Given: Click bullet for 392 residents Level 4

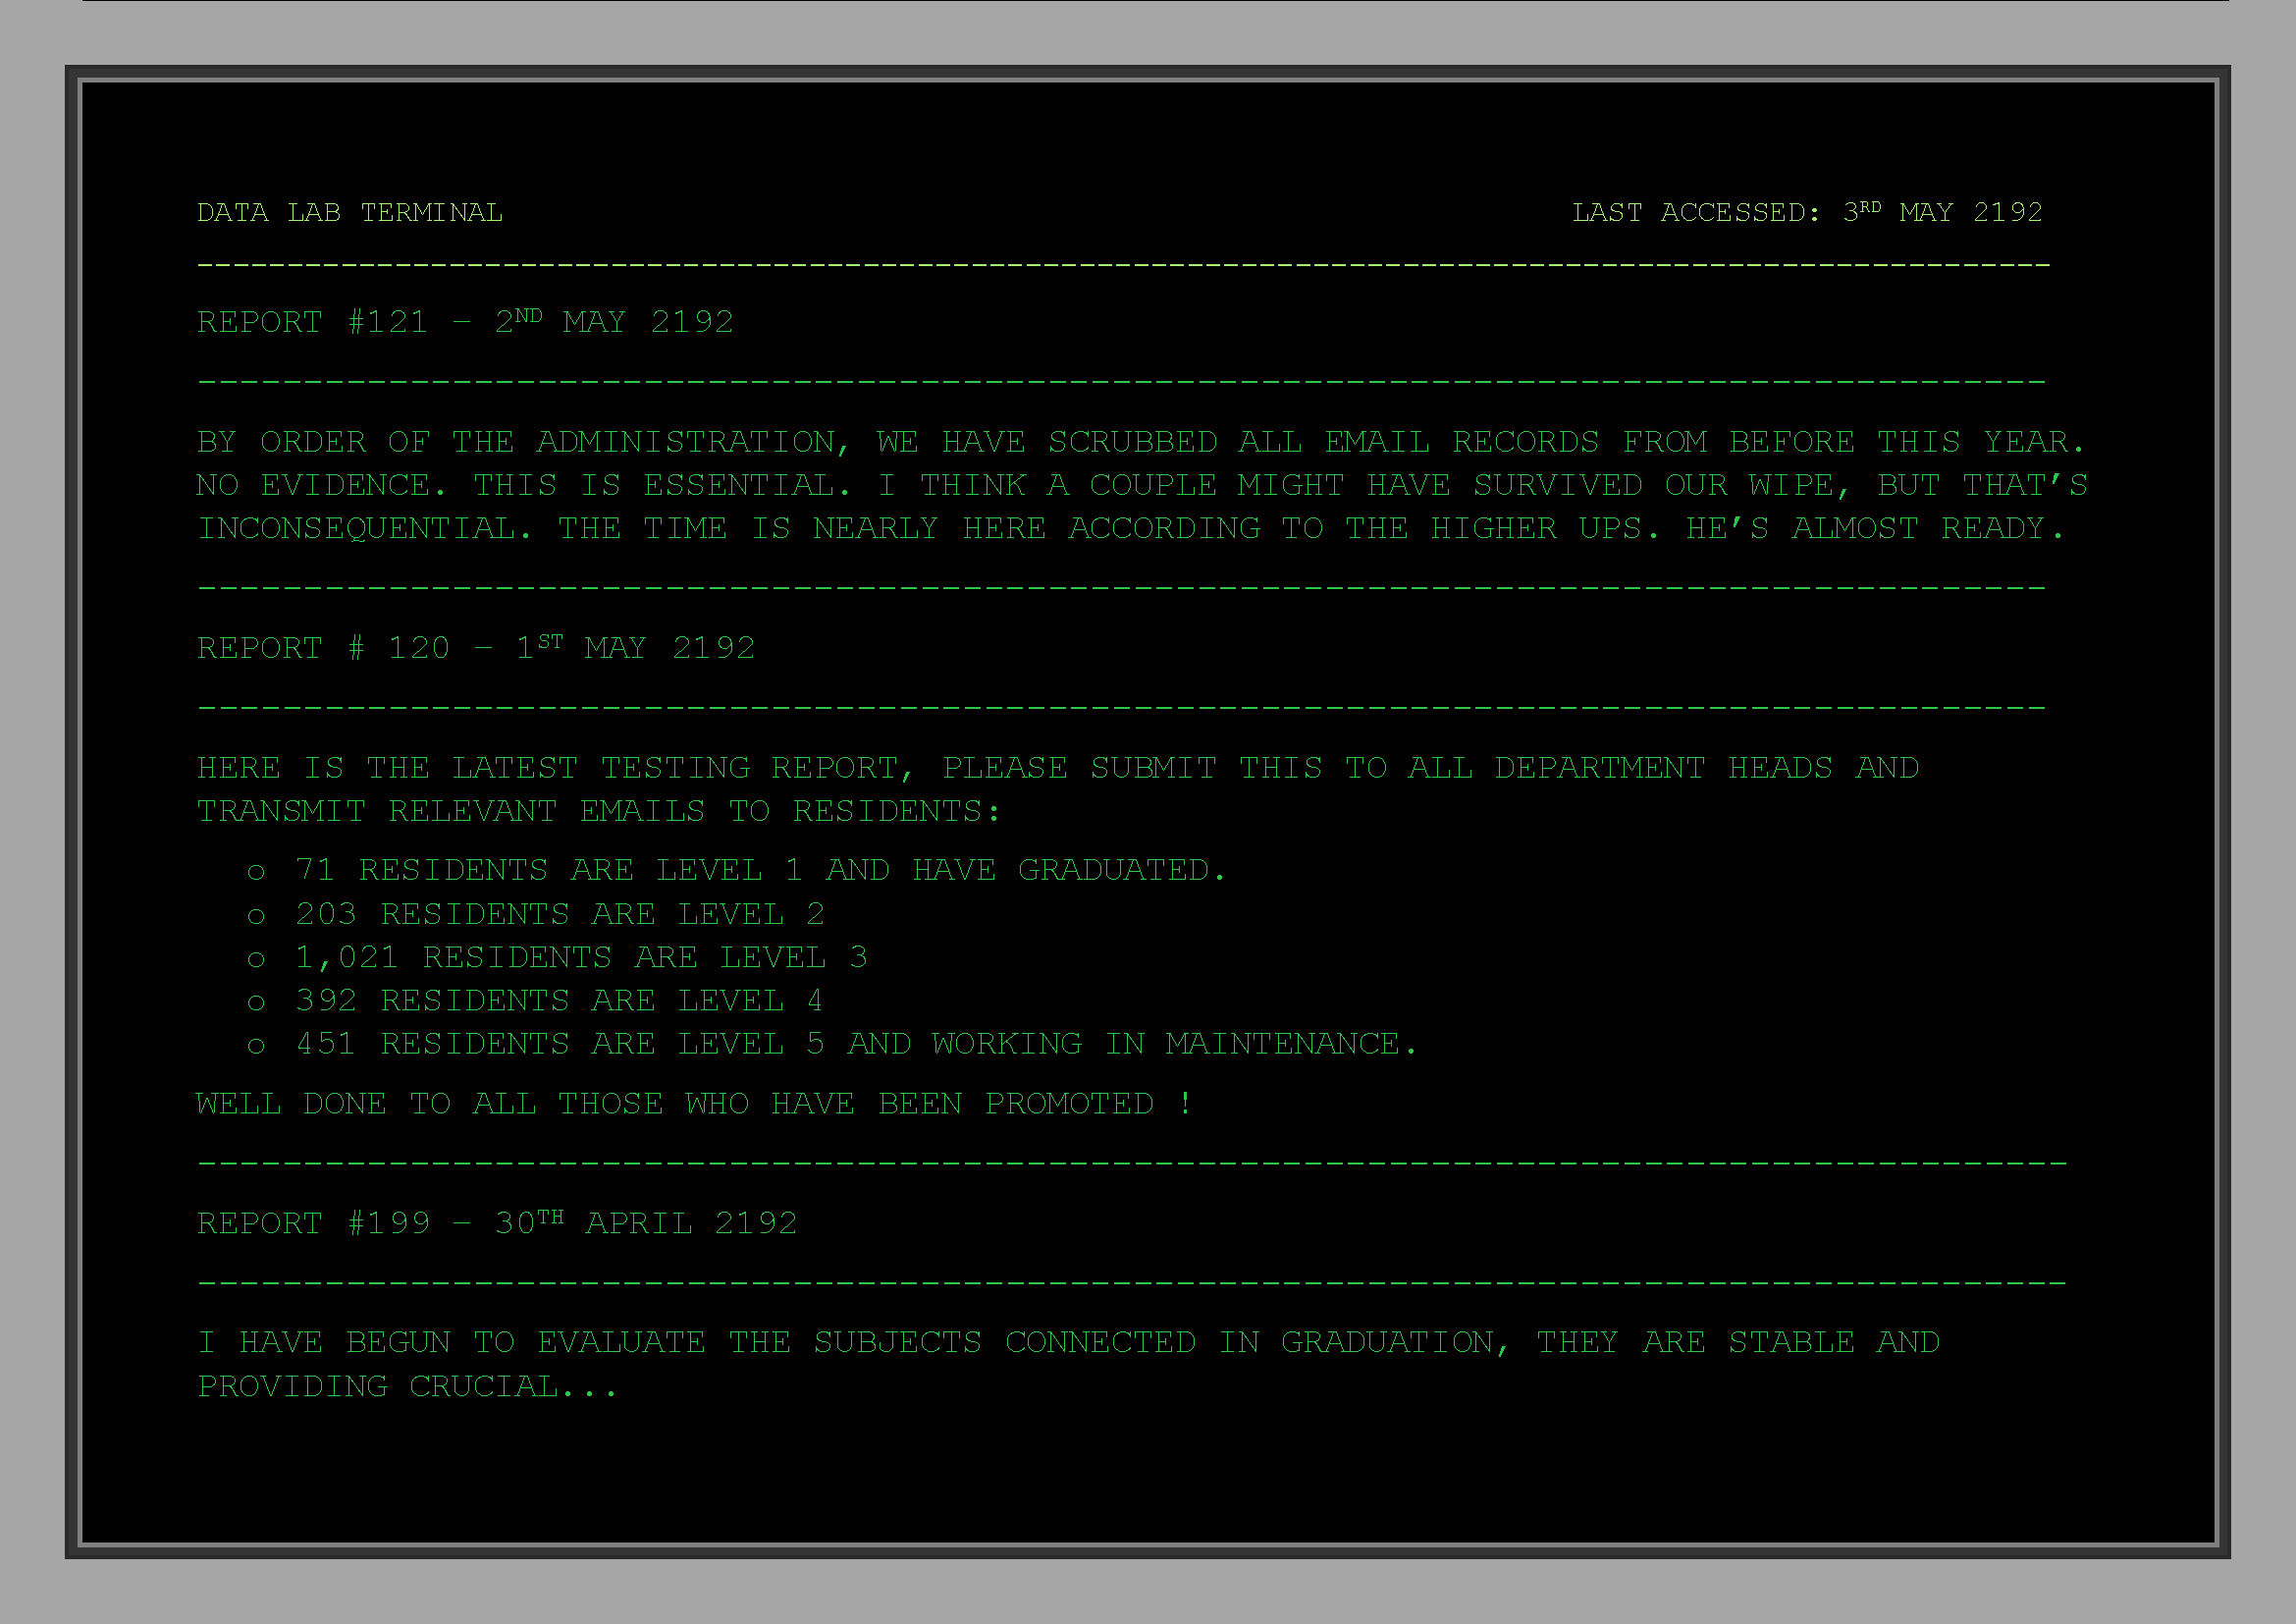Looking at the screenshot, I should point(256,1003).
